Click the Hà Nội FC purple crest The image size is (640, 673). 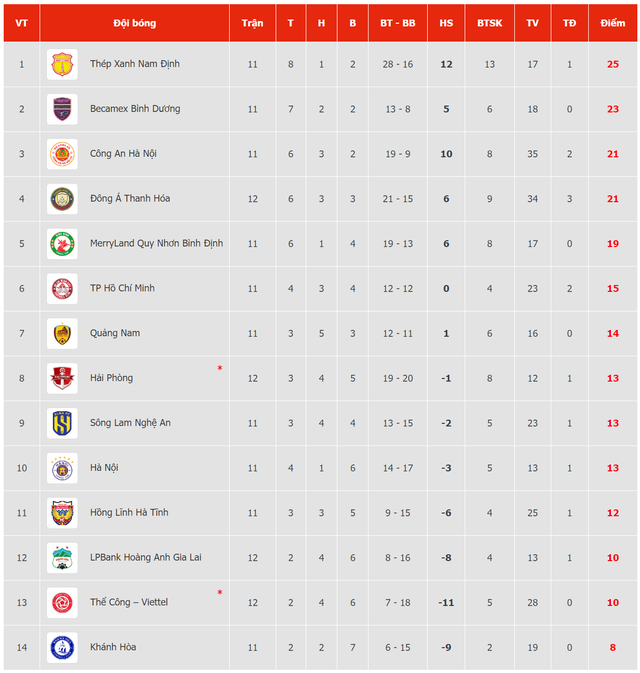(62, 468)
